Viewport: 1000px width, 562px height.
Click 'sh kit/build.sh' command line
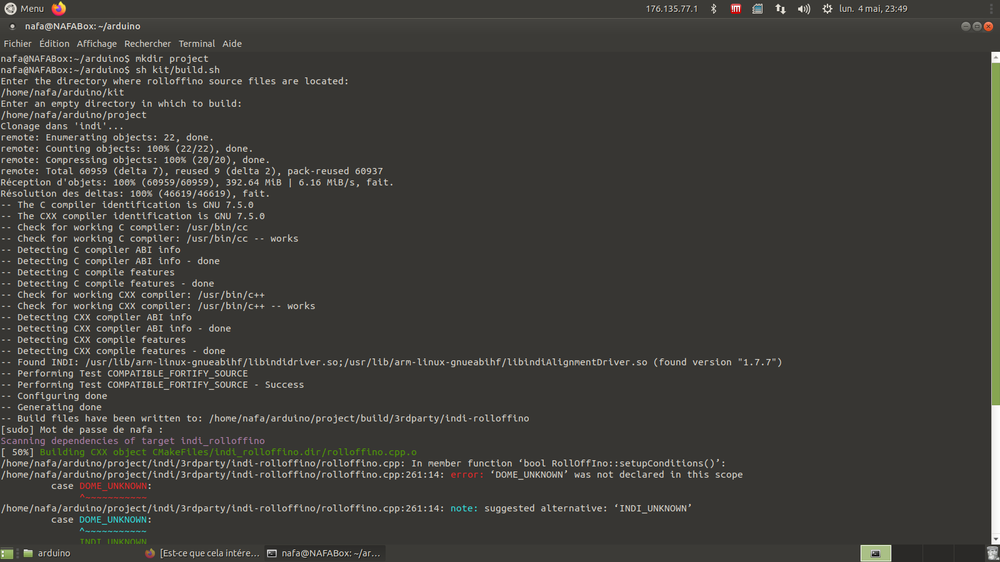(x=110, y=70)
